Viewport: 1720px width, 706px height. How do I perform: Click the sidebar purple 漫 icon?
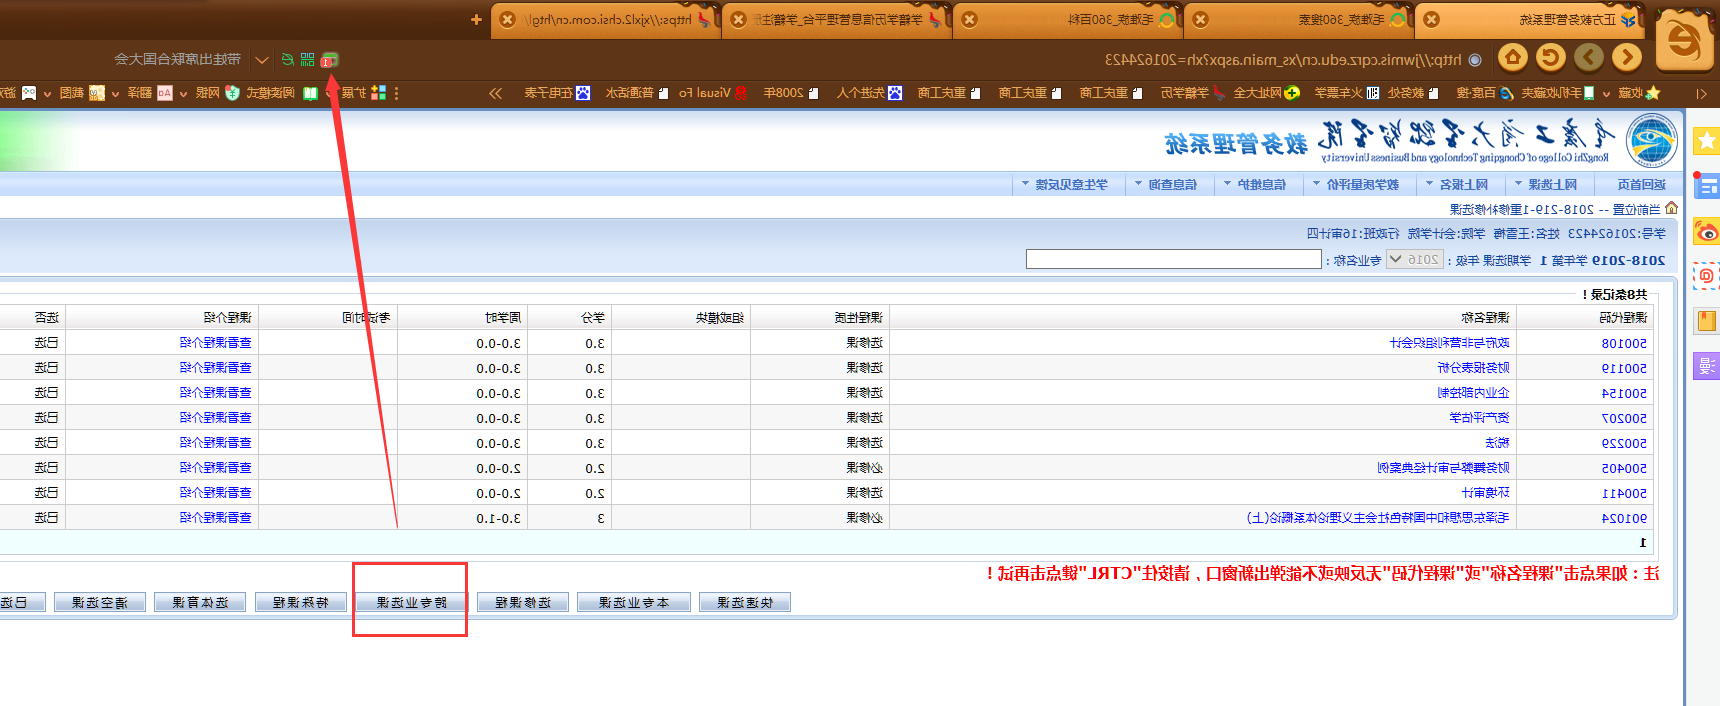[1707, 365]
